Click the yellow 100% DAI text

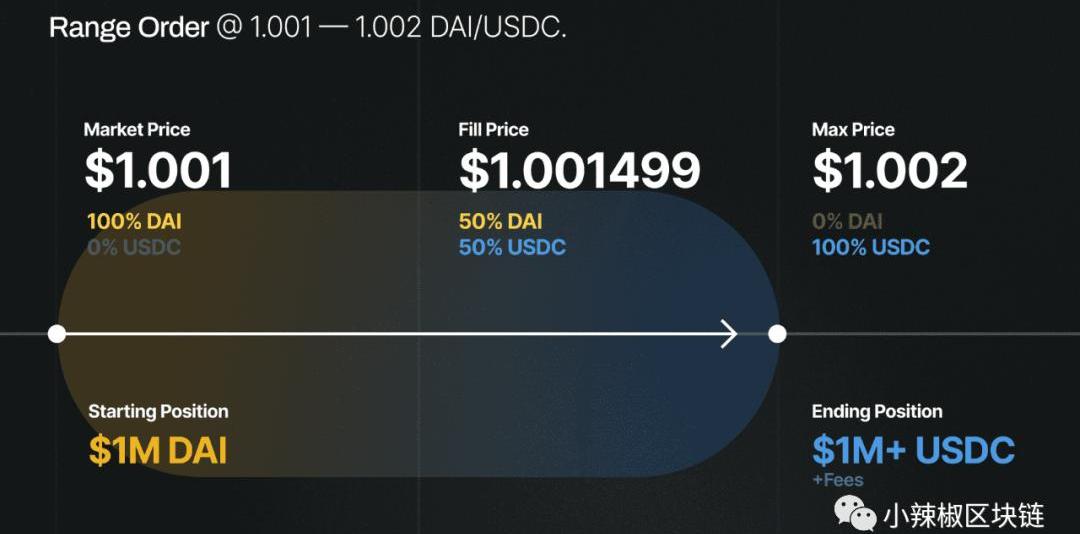[x=134, y=222]
